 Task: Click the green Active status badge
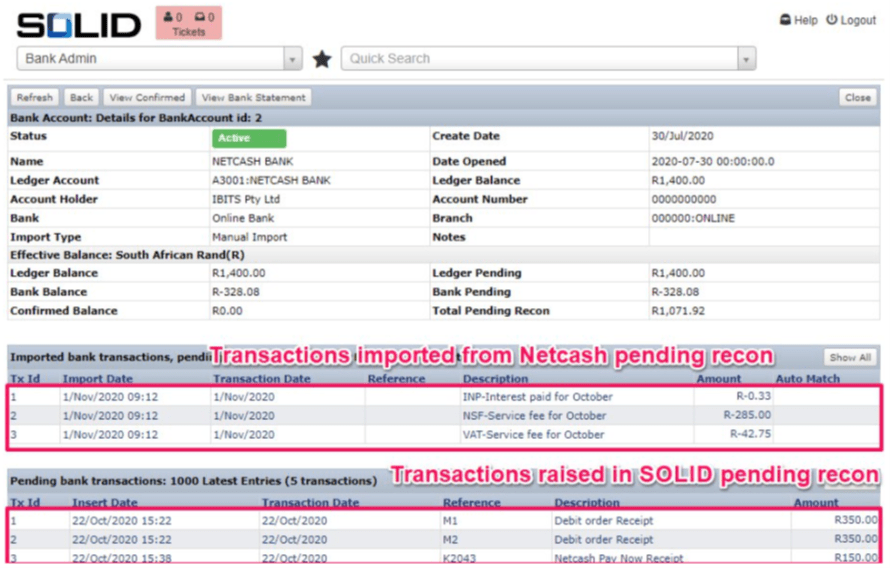click(x=249, y=139)
